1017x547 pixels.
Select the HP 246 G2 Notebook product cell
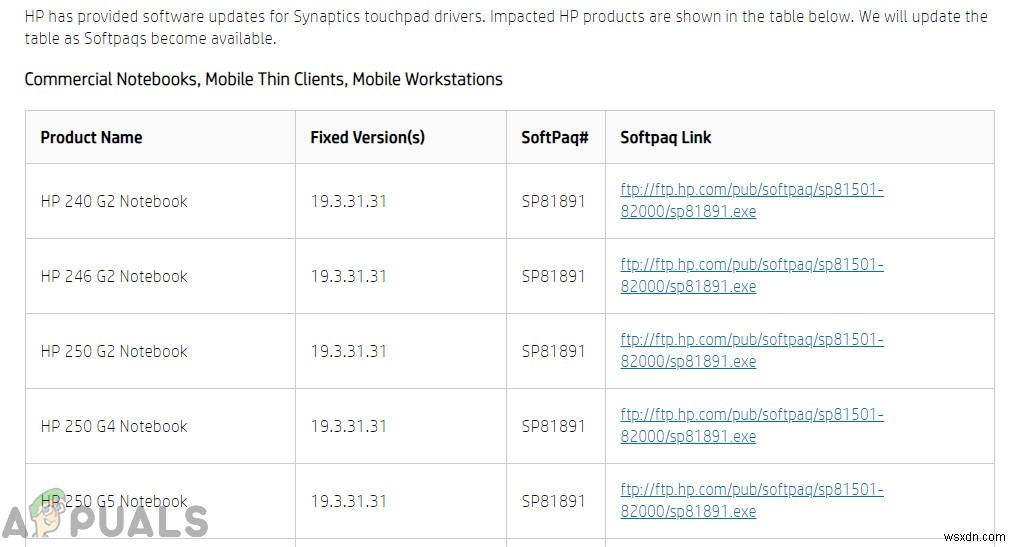pyautogui.click(x=114, y=276)
